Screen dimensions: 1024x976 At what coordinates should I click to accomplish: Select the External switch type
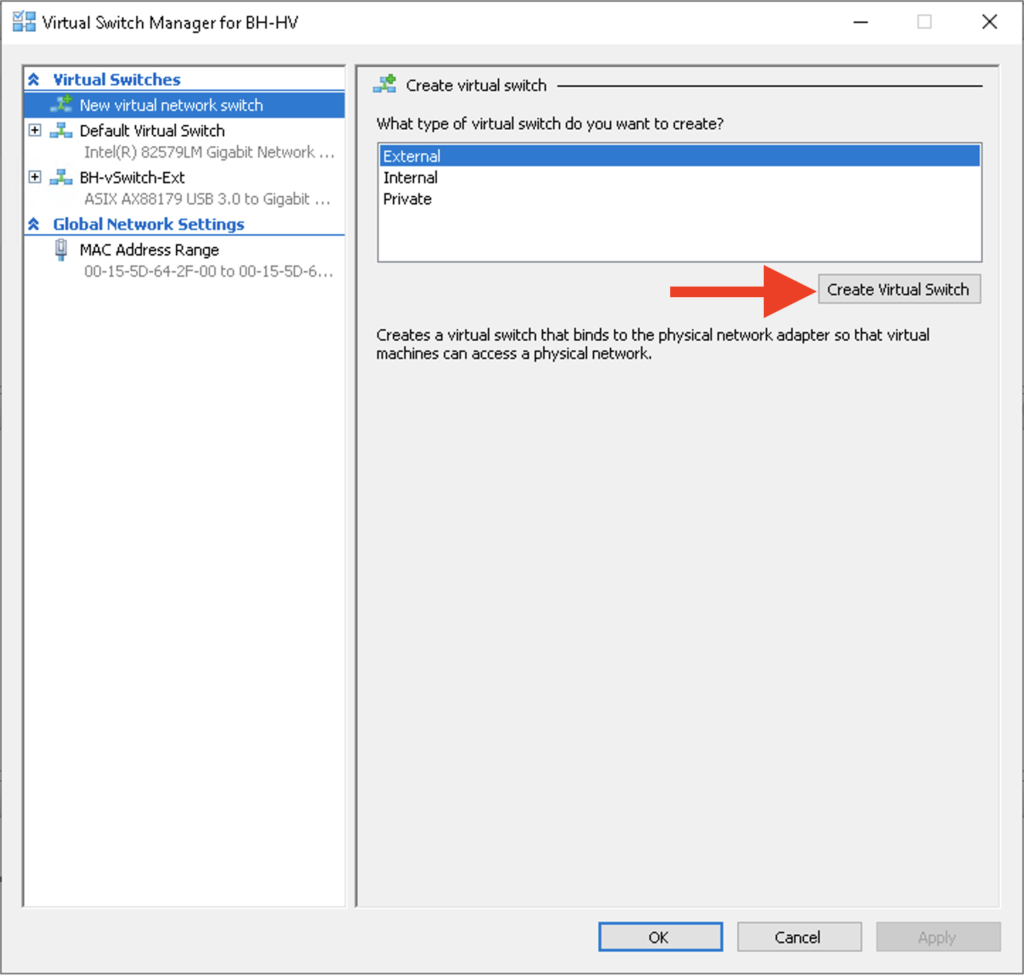679,156
